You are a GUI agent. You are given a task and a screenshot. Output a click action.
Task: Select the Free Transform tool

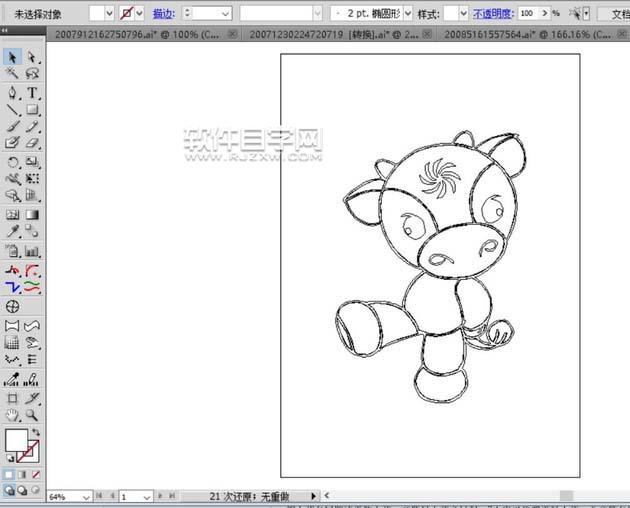click(32, 178)
